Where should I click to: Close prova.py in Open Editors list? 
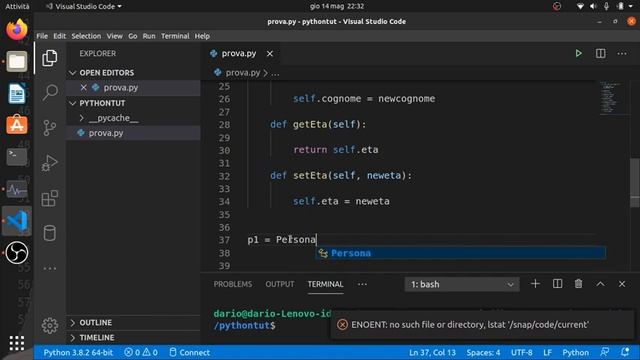click(x=83, y=87)
